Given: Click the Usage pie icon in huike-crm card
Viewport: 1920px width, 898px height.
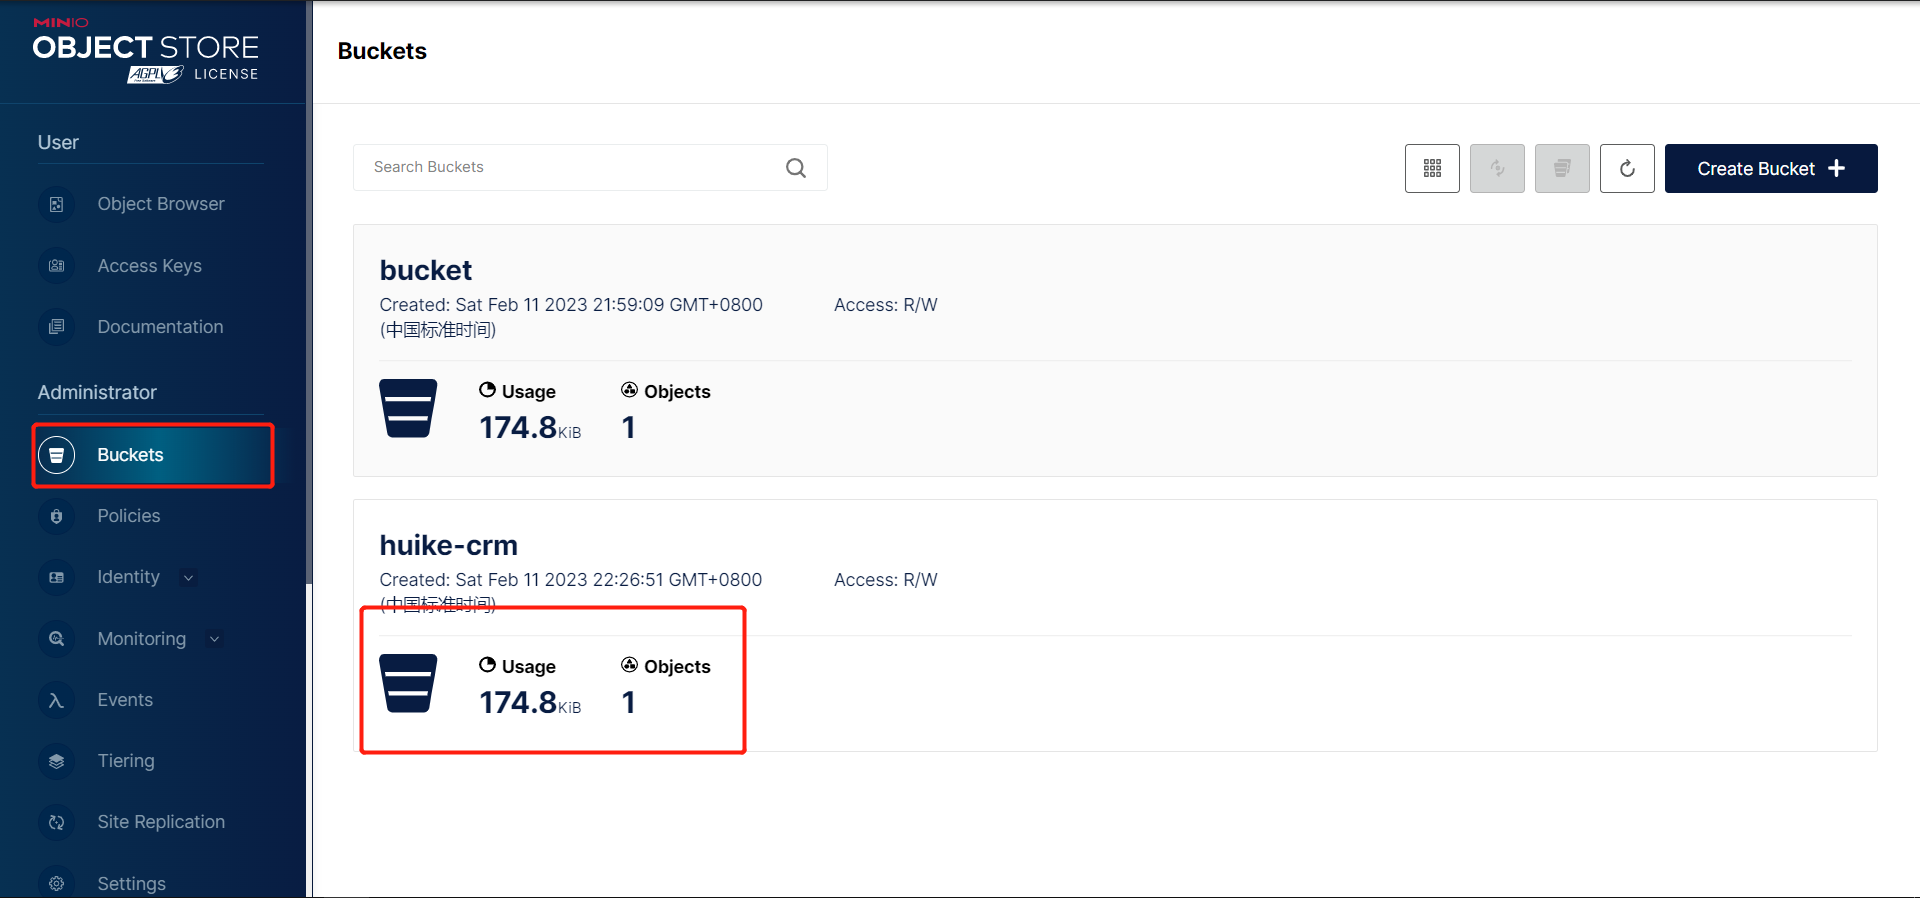Looking at the screenshot, I should click(487, 665).
